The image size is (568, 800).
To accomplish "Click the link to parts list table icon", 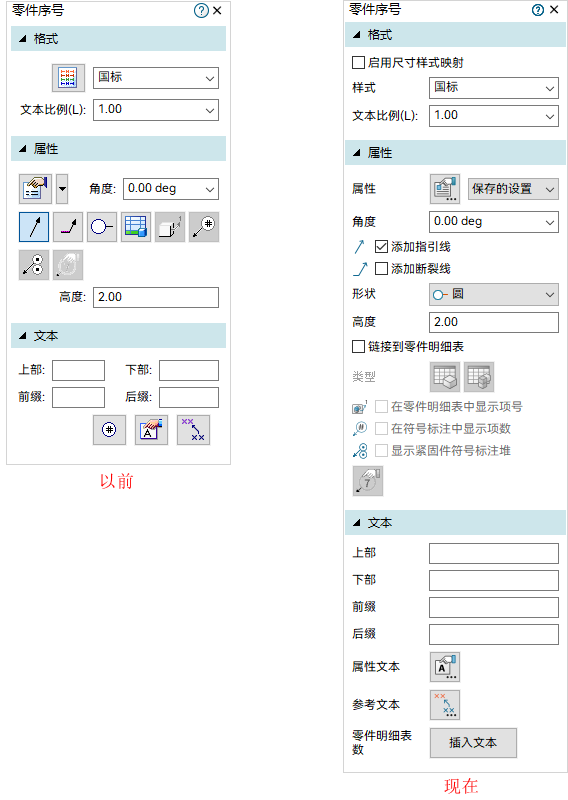I will pos(136,227).
